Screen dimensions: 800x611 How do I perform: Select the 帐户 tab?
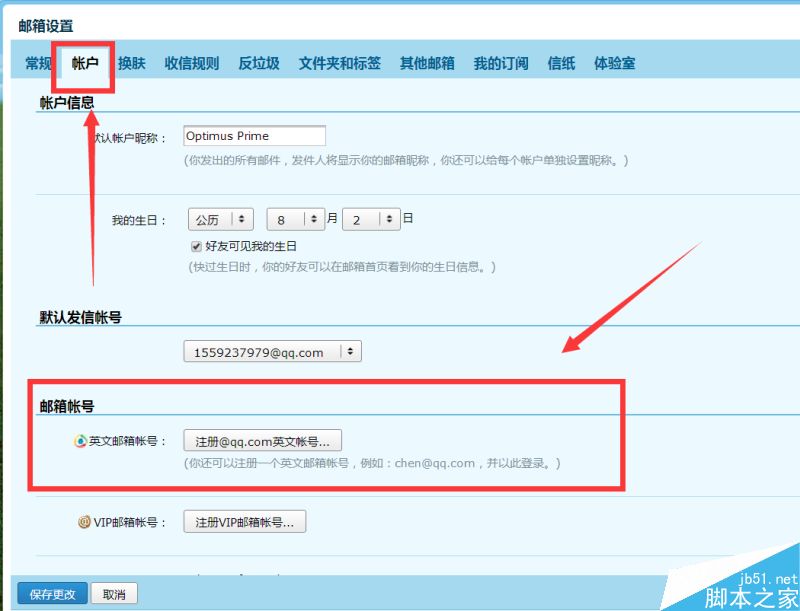85,63
